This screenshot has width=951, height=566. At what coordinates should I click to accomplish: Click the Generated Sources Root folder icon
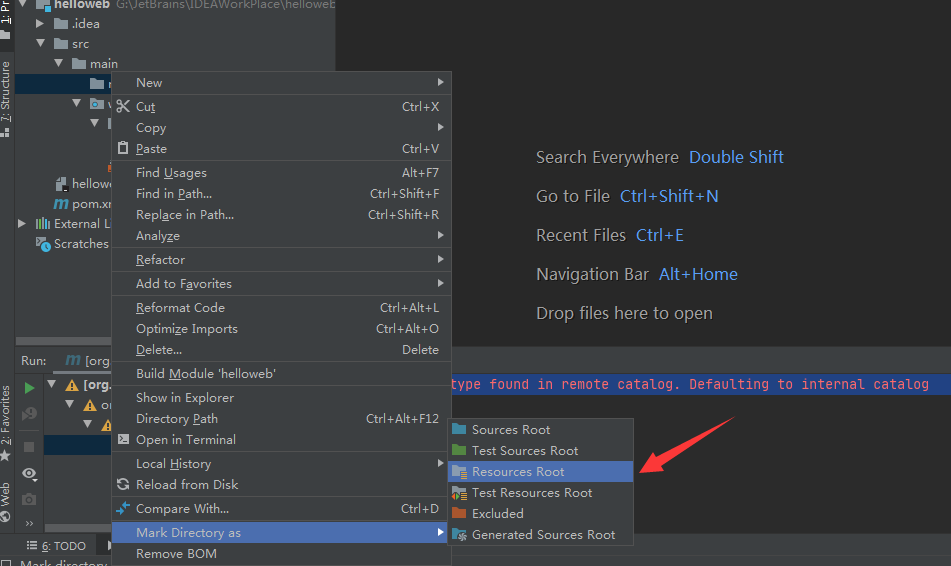tap(459, 534)
